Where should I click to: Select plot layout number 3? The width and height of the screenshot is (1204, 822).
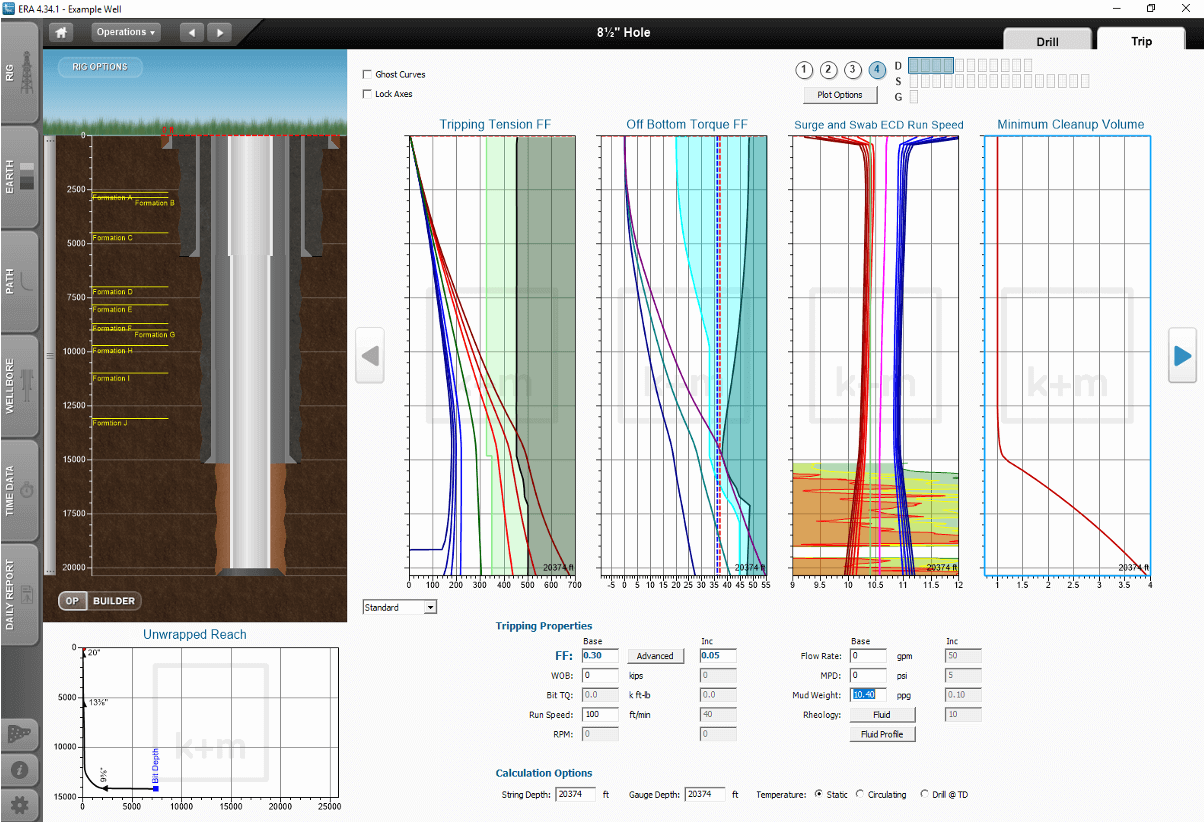pyautogui.click(x=853, y=70)
